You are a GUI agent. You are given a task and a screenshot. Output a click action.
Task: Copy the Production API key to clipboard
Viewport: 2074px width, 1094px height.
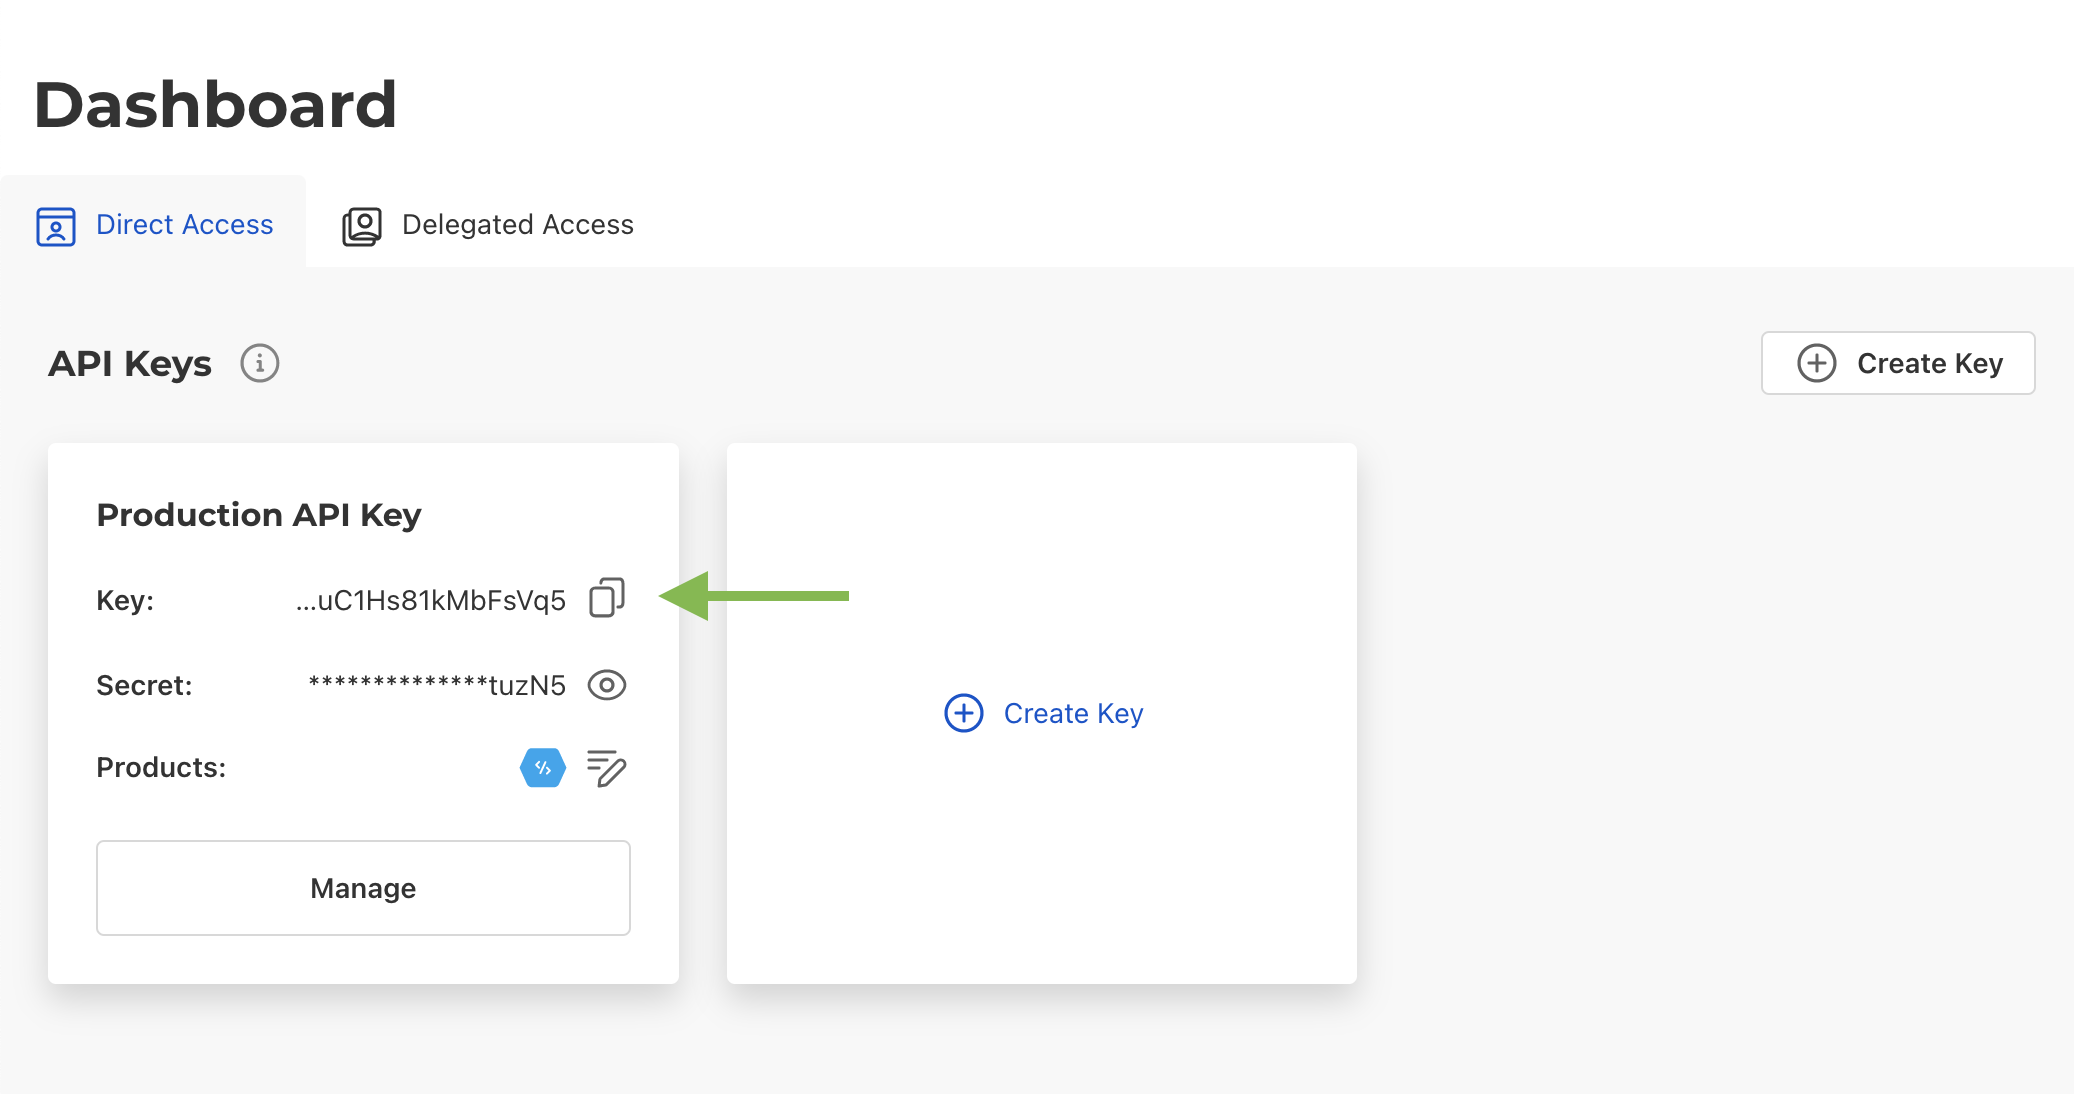(607, 598)
